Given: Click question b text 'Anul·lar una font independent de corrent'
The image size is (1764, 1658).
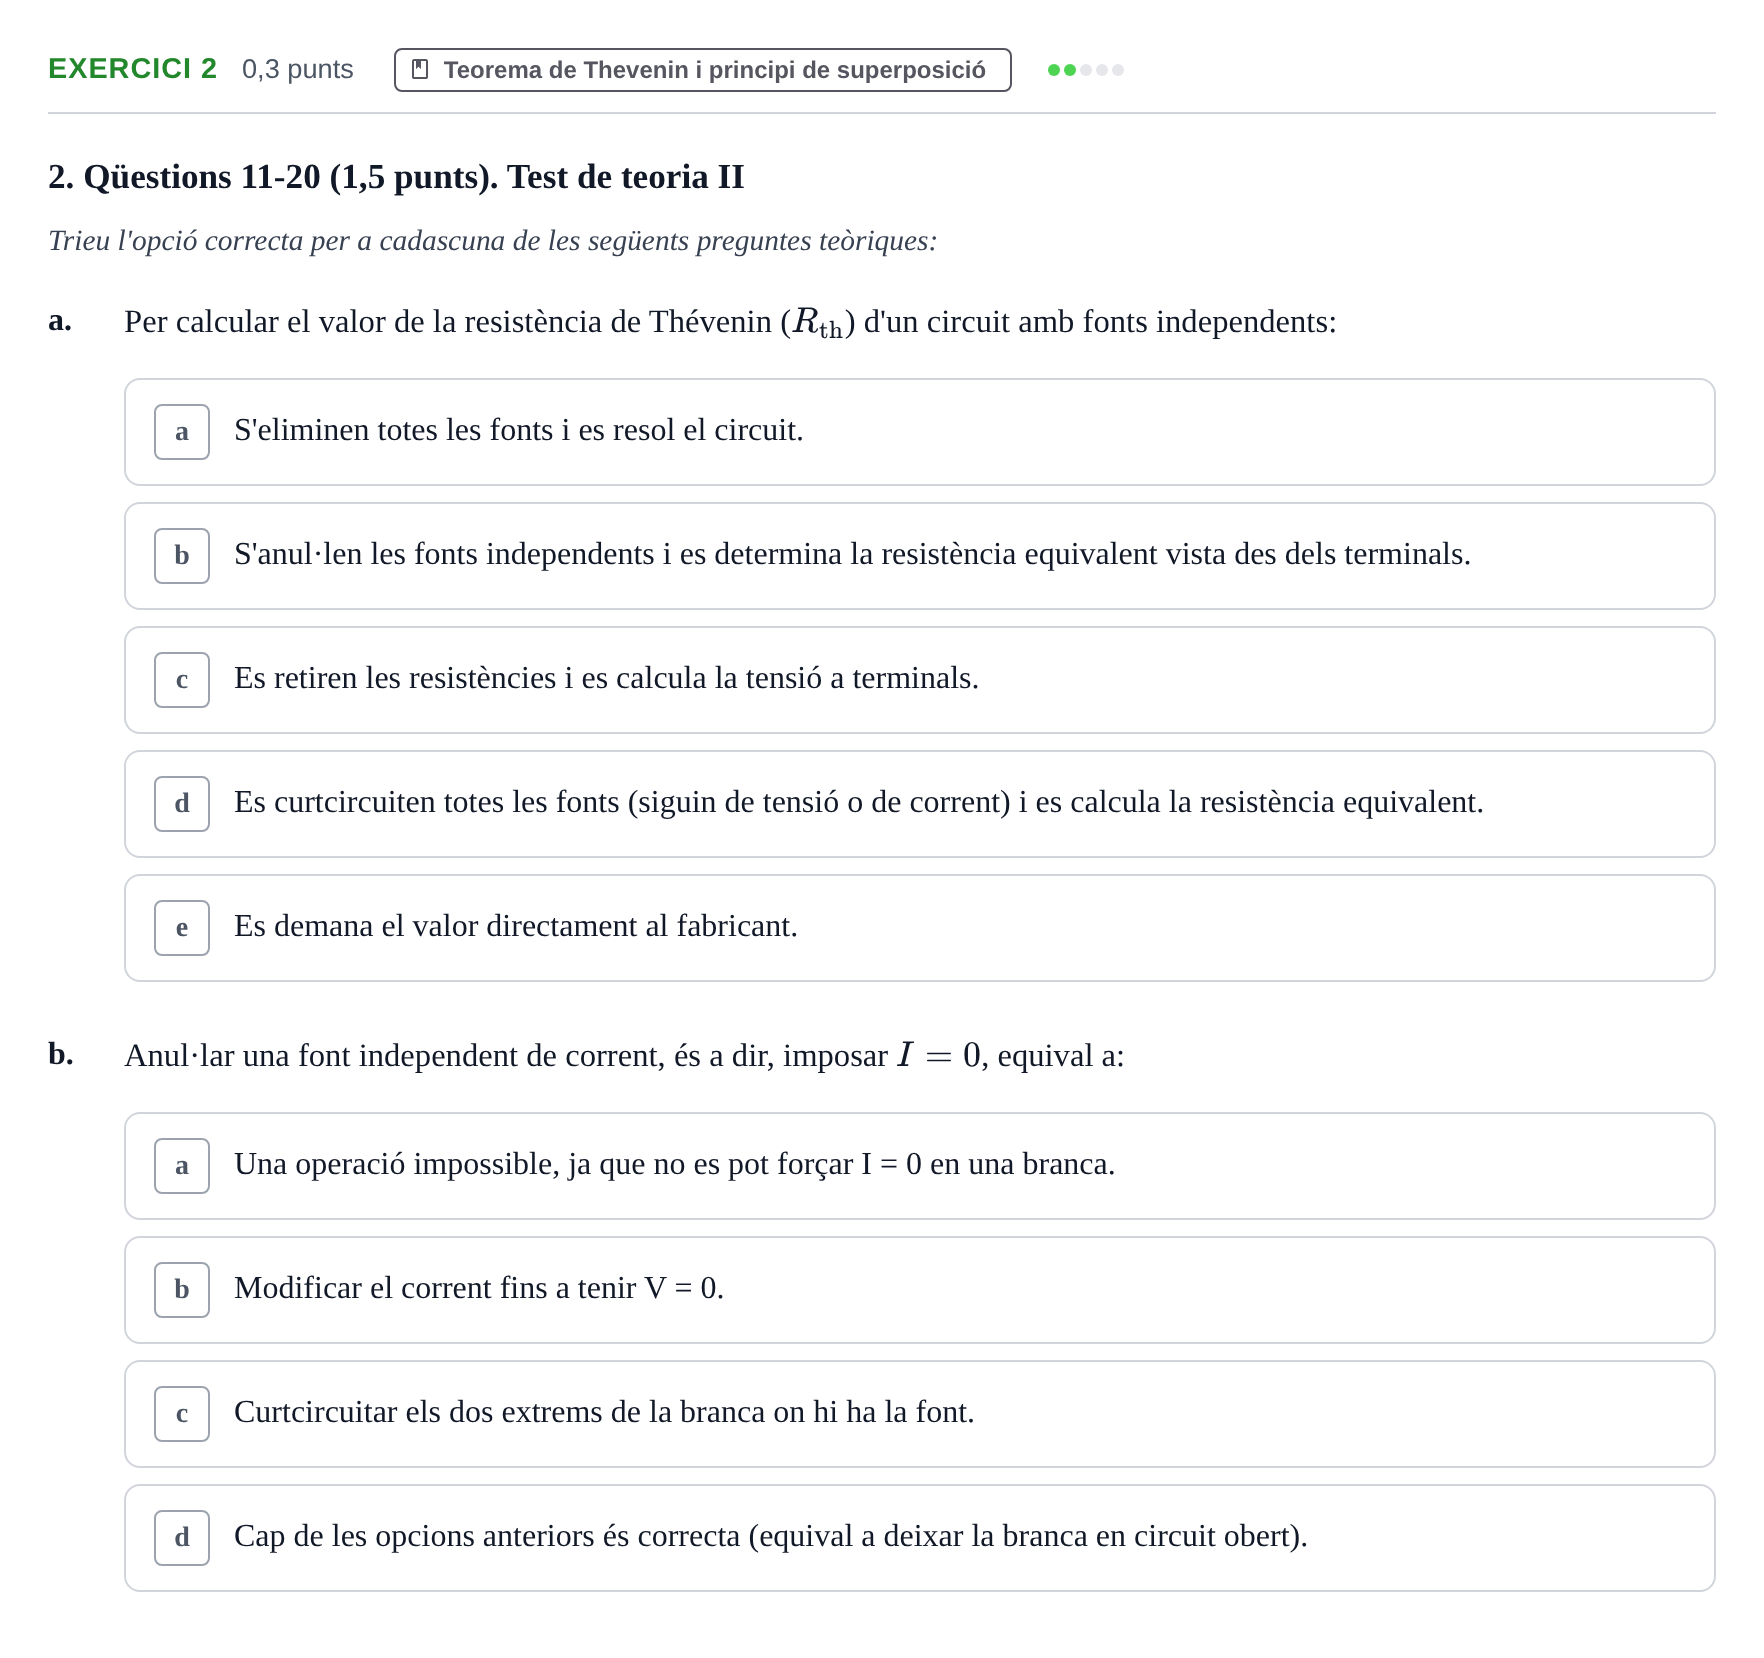Looking at the screenshot, I should (624, 1056).
